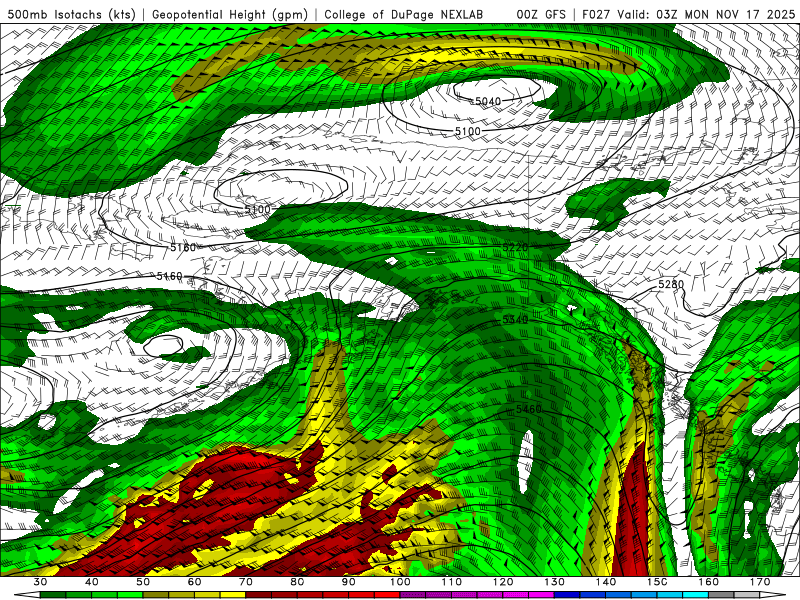
Task: Select the gray swatch just after 160
Action: point(721,595)
